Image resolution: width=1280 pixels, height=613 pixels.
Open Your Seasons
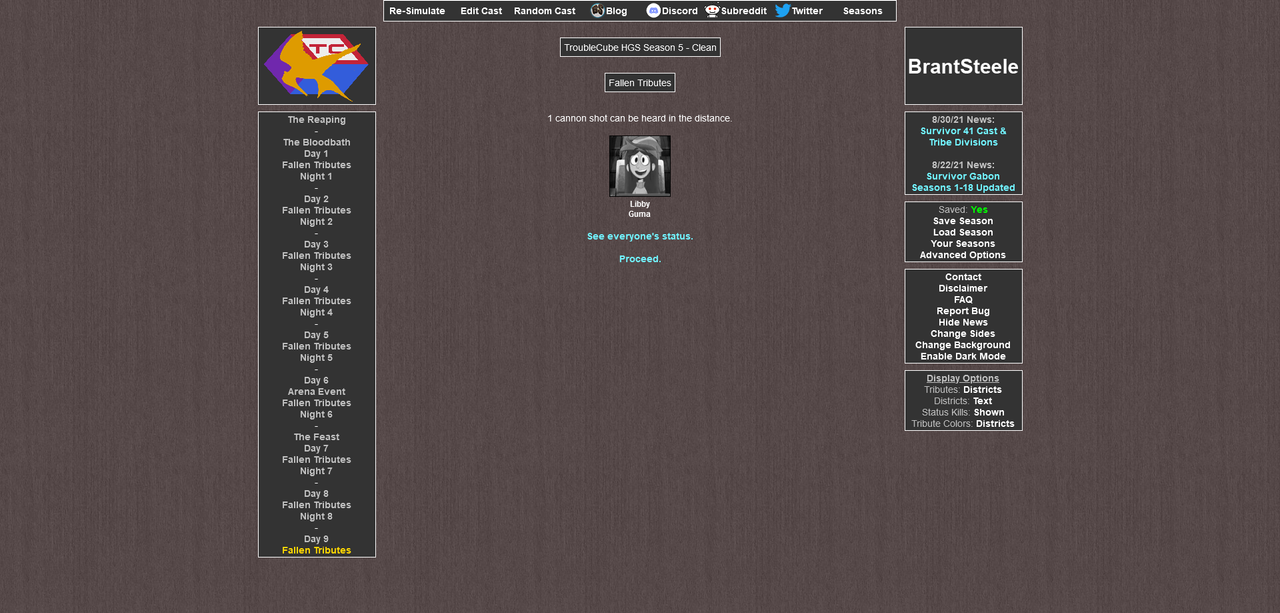pos(963,244)
